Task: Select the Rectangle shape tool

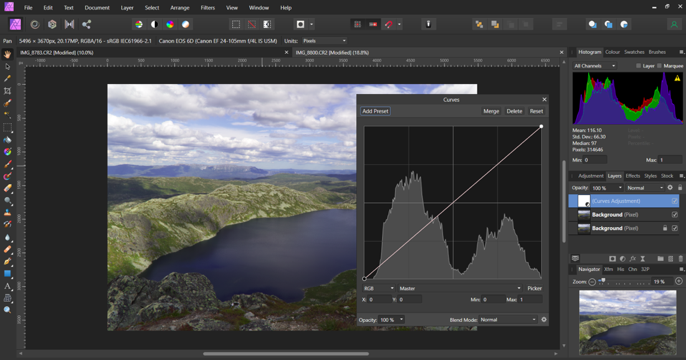Action: pyautogui.click(x=7, y=274)
